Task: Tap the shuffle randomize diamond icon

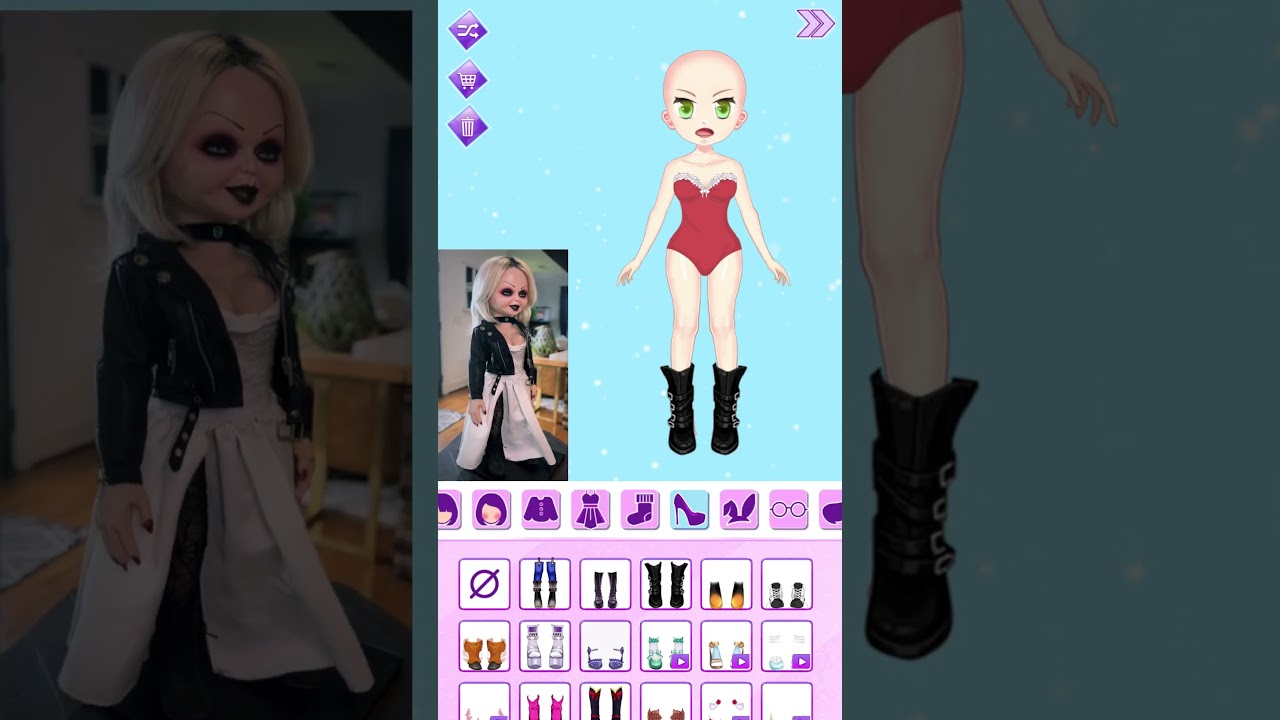Action: click(x=467, y=30)
